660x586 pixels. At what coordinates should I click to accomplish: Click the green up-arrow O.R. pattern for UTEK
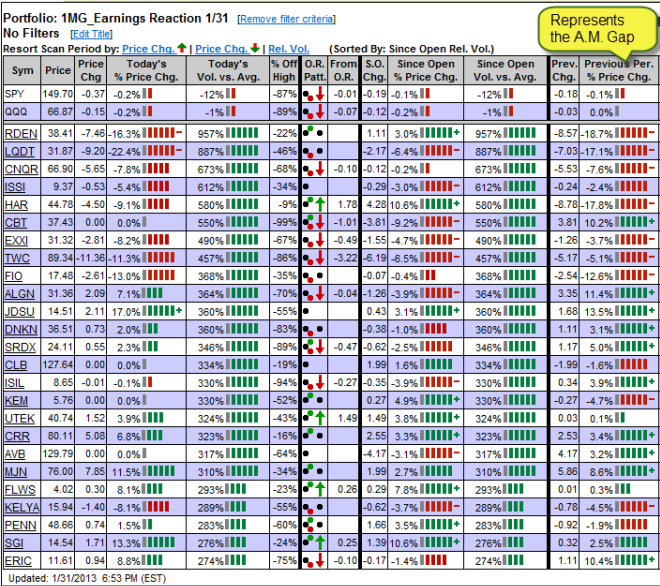click(318, 417)
